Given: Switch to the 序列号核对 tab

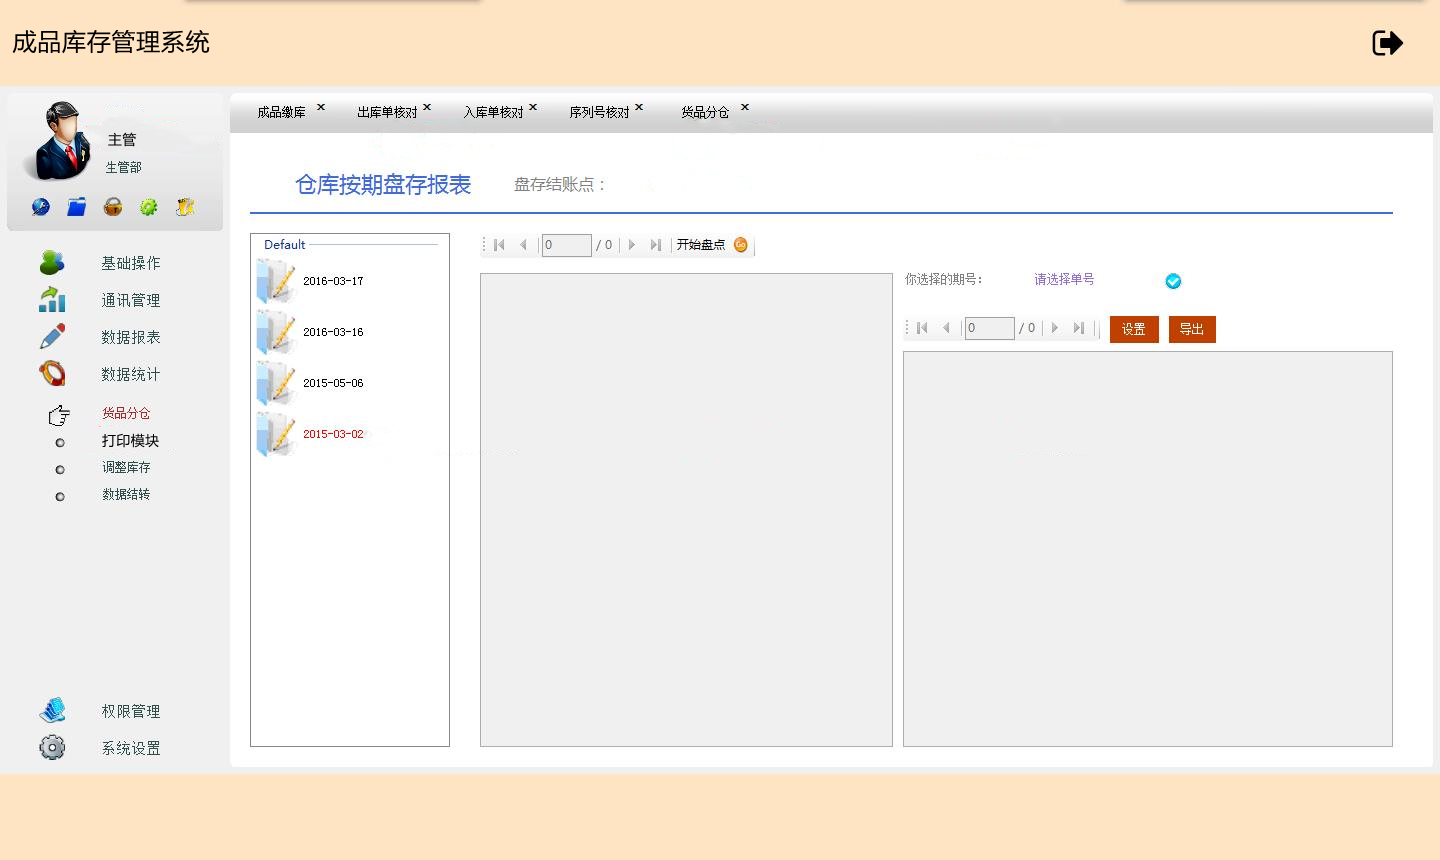Looking at the screenshot, I should [x=599, y=112].
